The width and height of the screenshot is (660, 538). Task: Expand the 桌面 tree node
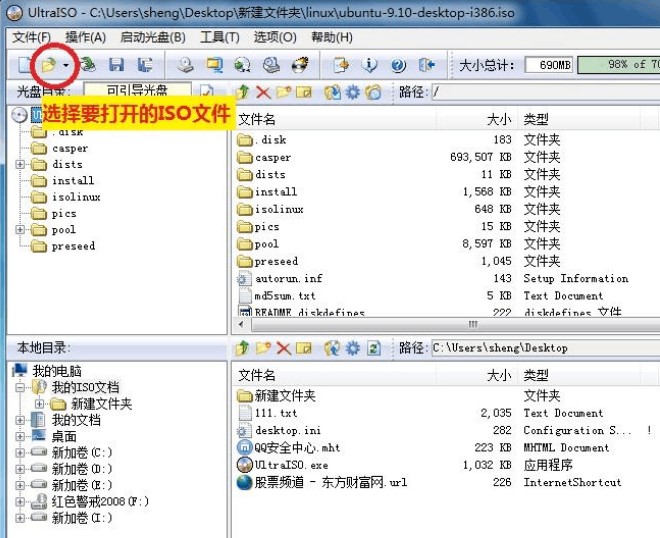(x=20, y=437)
